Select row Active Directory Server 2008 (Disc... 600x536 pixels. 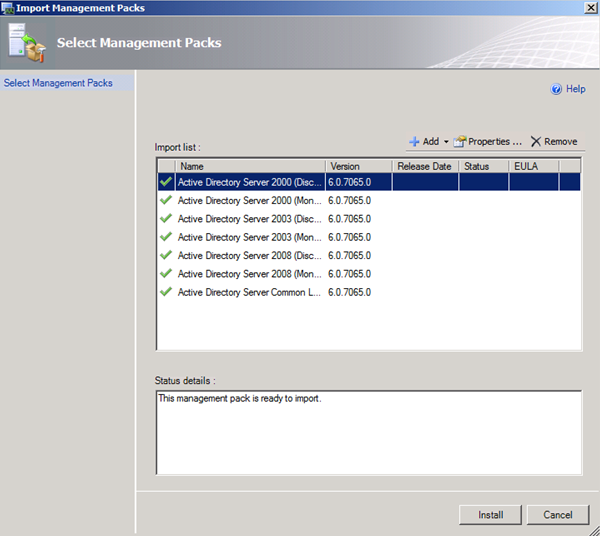point(369,256)
